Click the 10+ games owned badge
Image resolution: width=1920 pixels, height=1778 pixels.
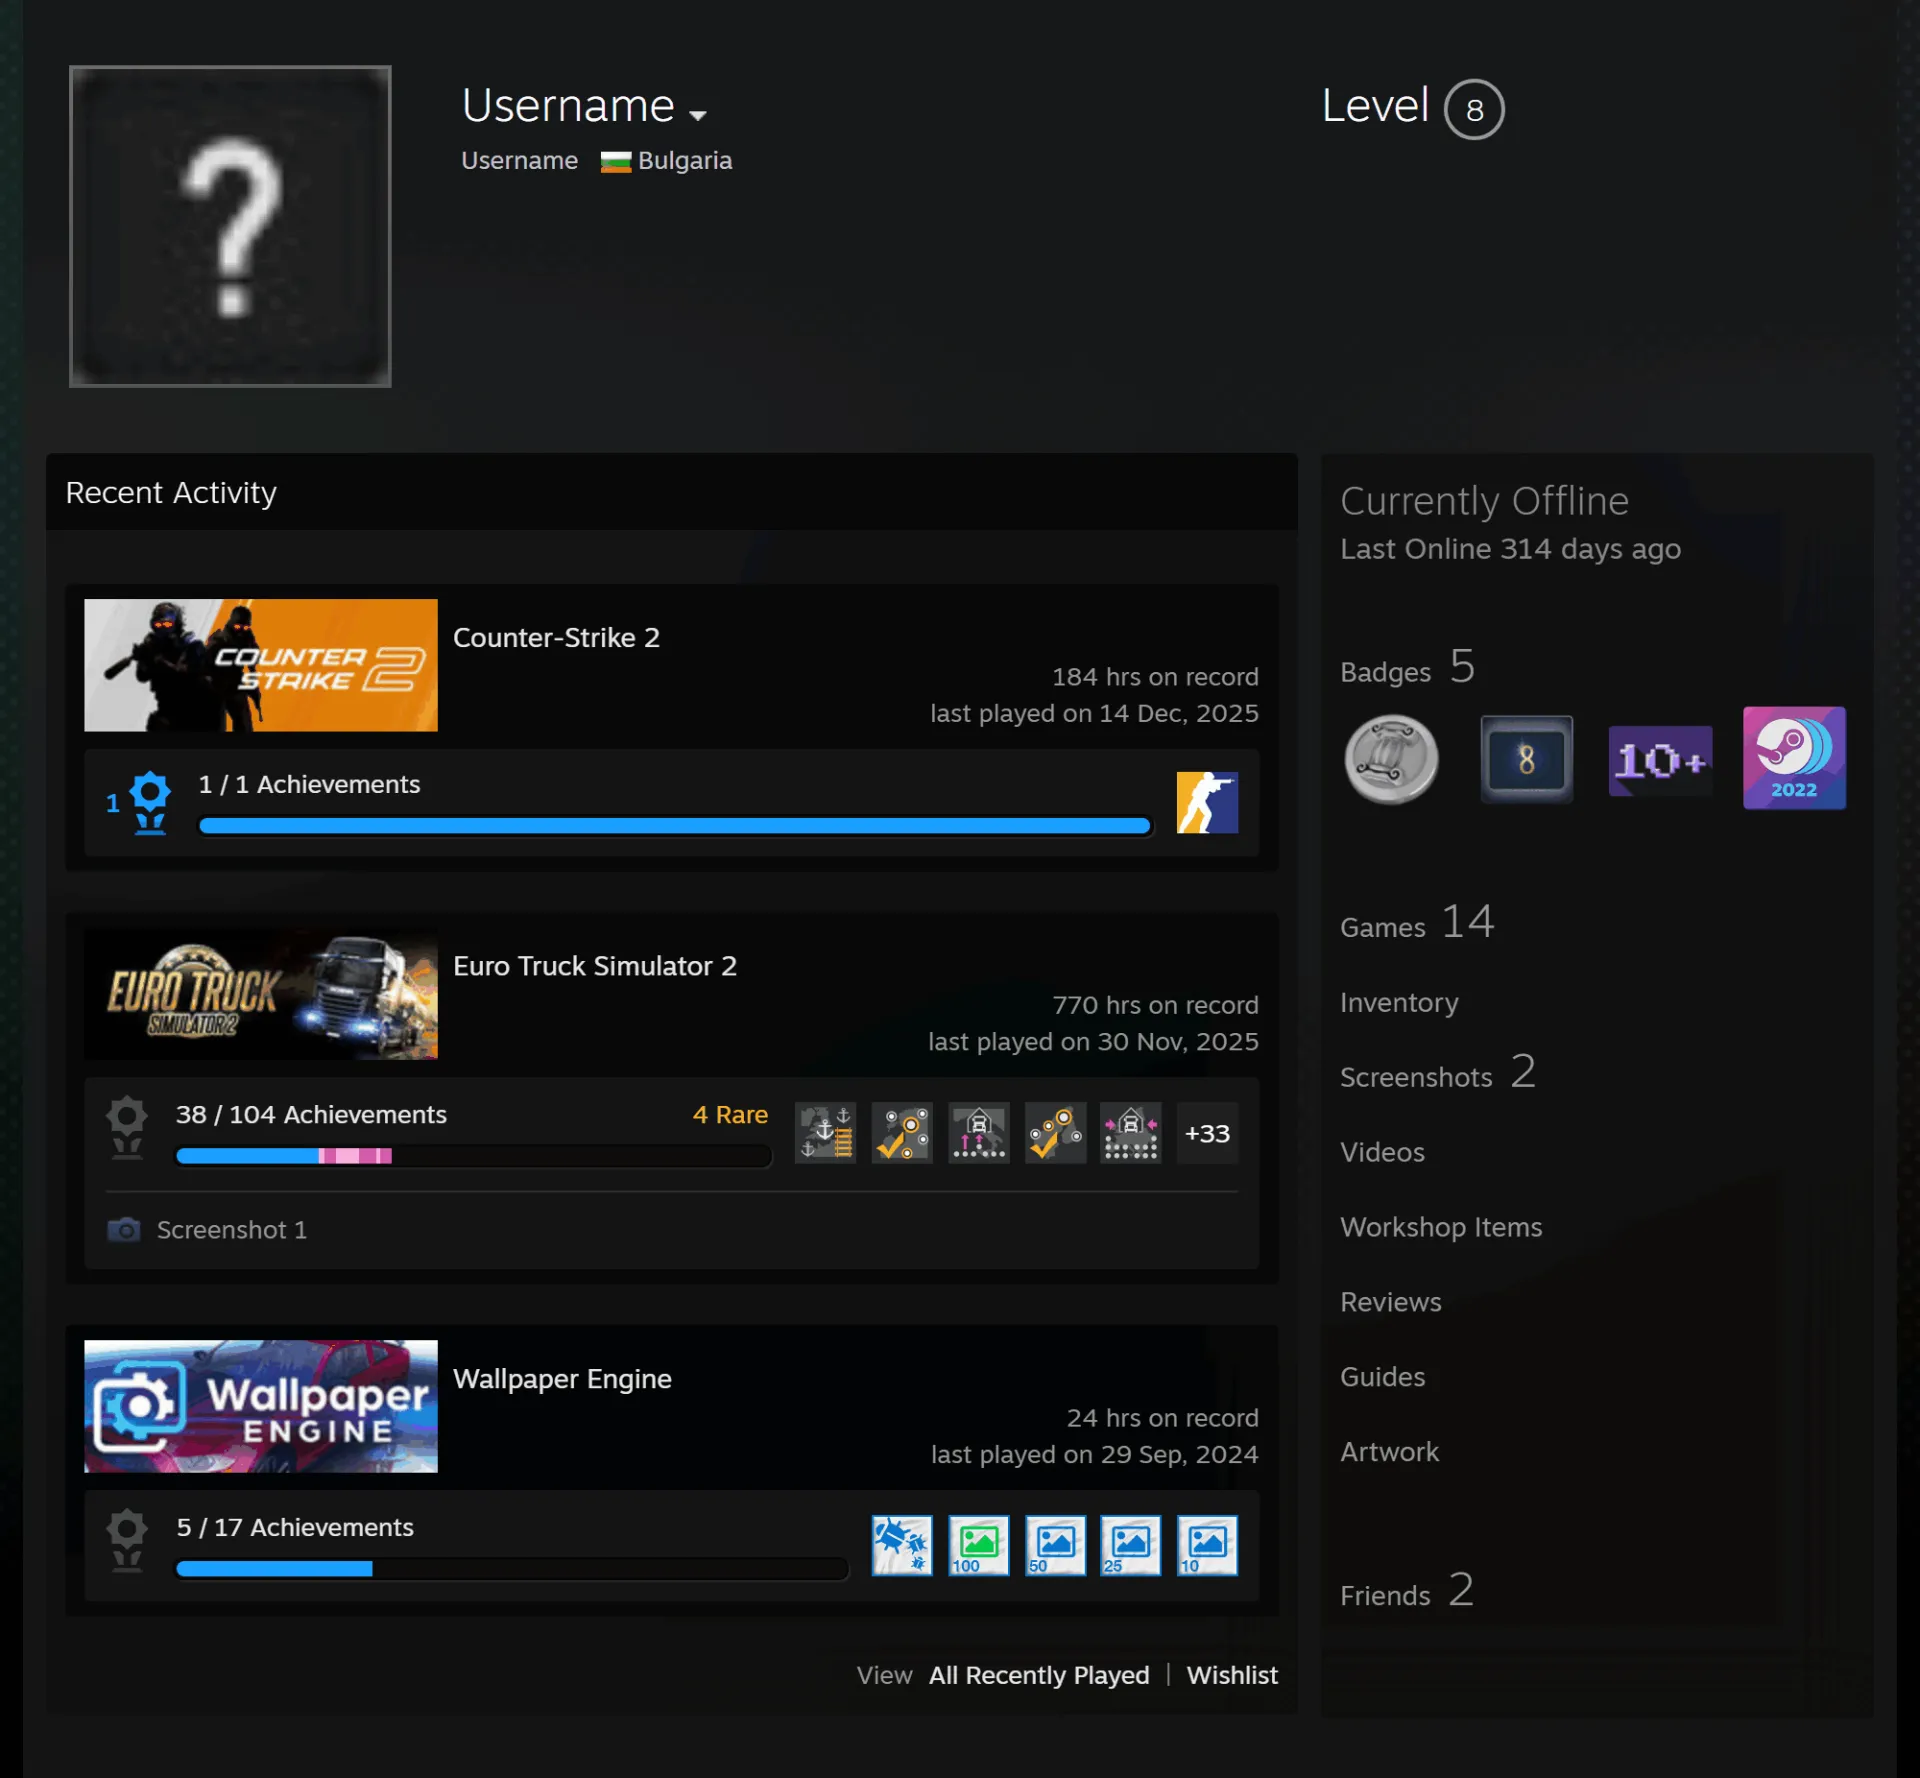pyautogui.click(x=1660, y=760)
